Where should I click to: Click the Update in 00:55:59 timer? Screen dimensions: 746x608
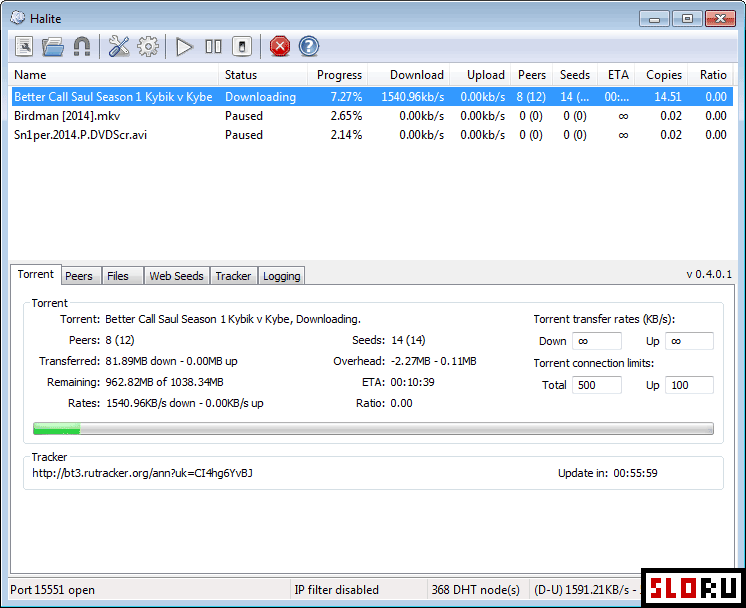point(608,473)
